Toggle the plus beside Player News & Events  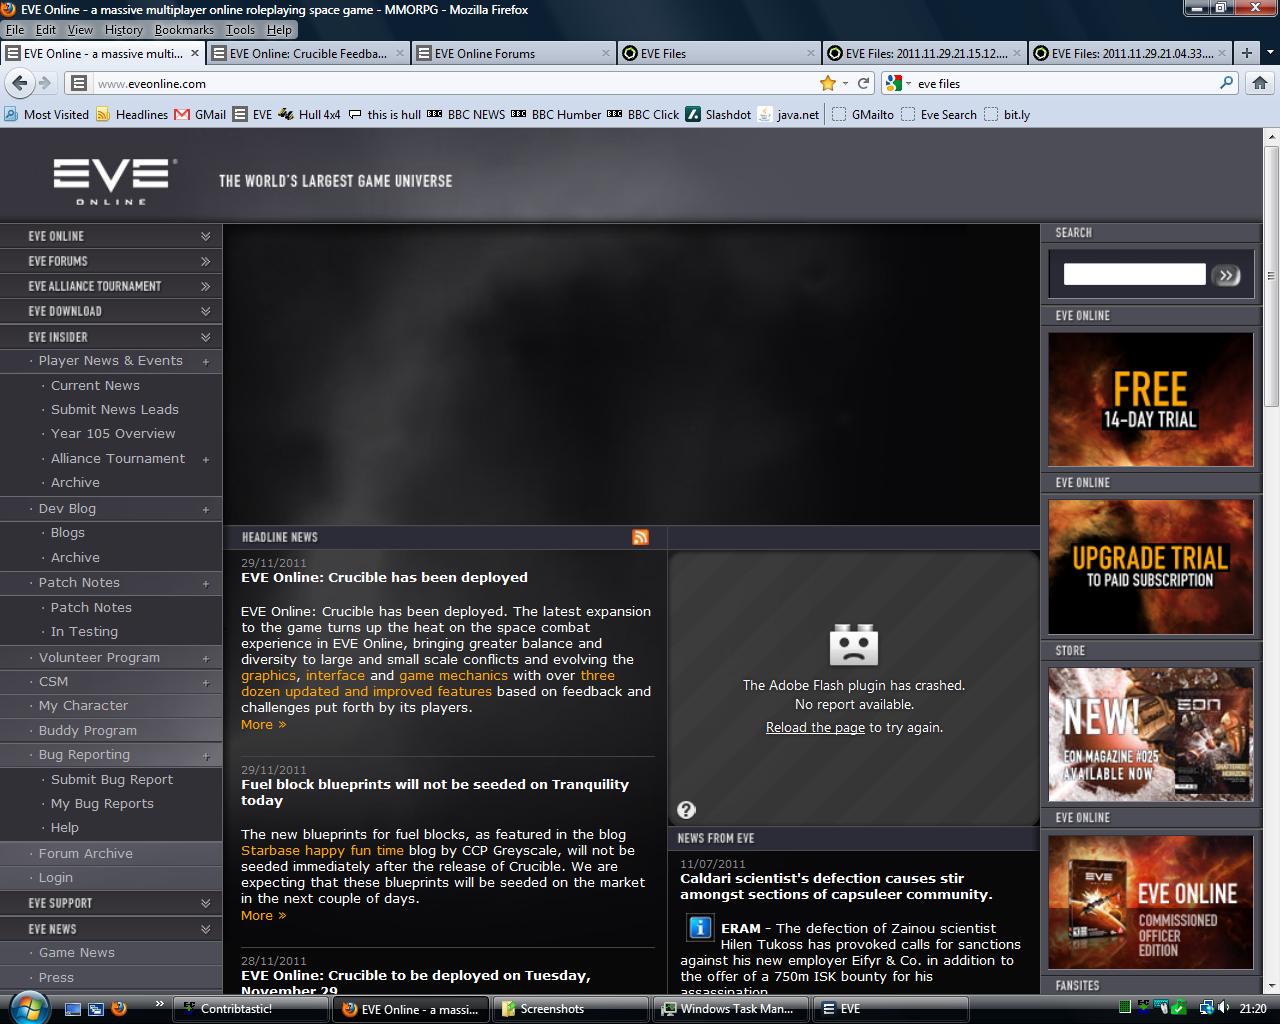click(206, 361)
